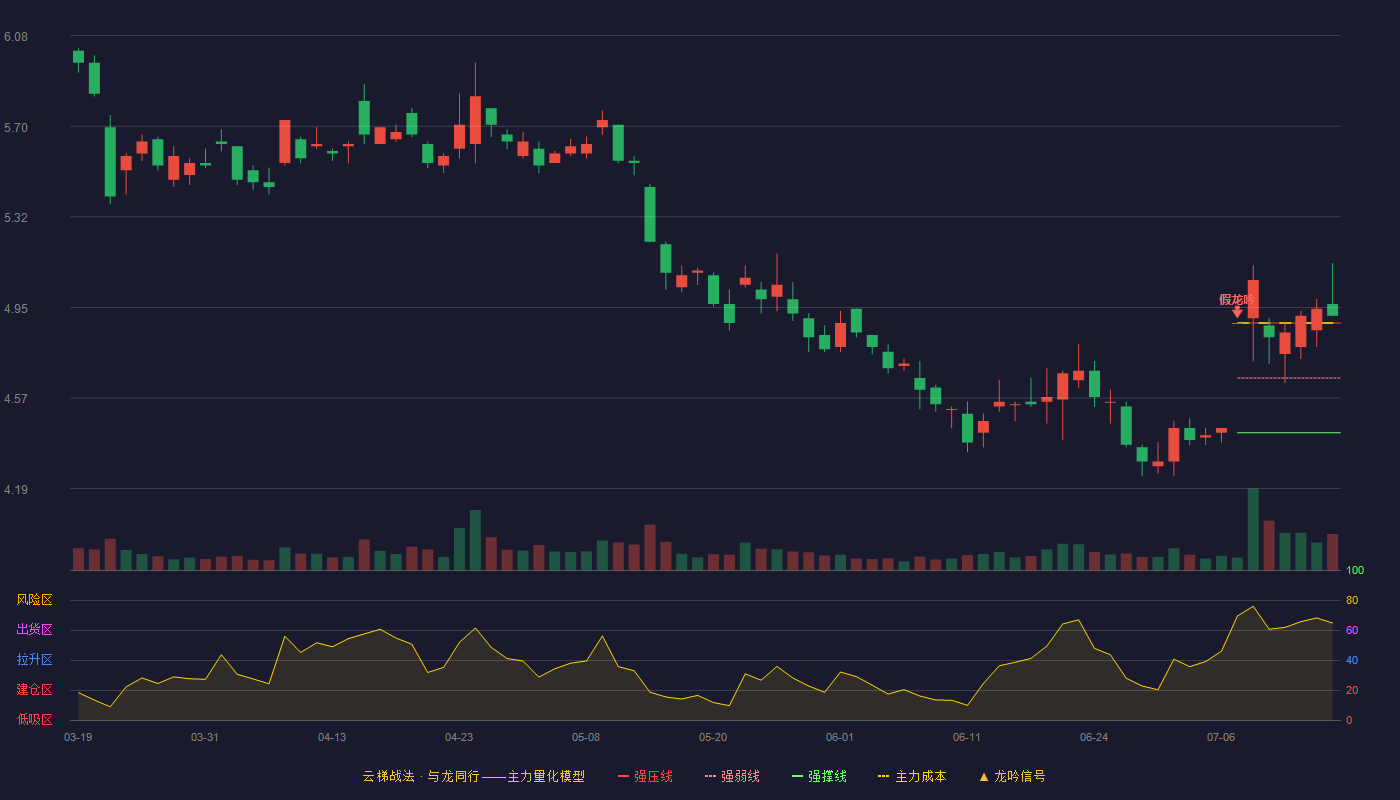Click the 5.70 price axis label
The image size is (1400, 800).
pos(16,128)
